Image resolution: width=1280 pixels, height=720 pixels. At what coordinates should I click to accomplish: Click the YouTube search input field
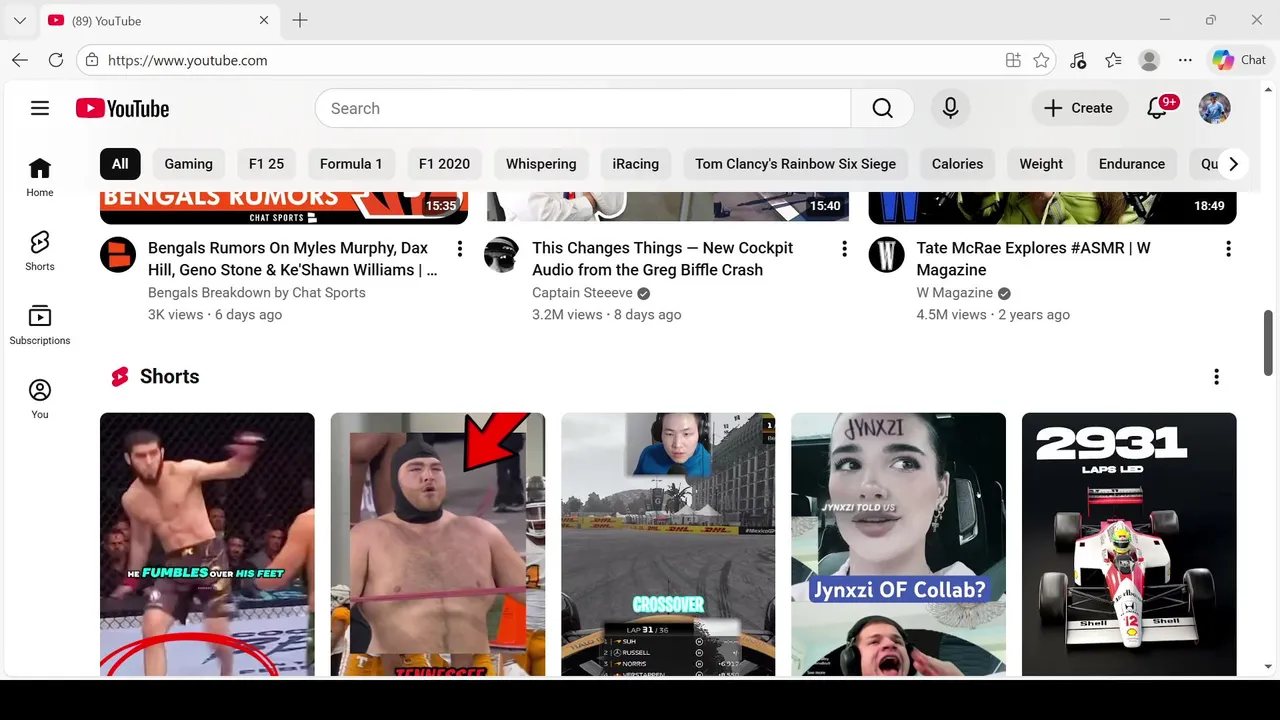click(583, 108)
